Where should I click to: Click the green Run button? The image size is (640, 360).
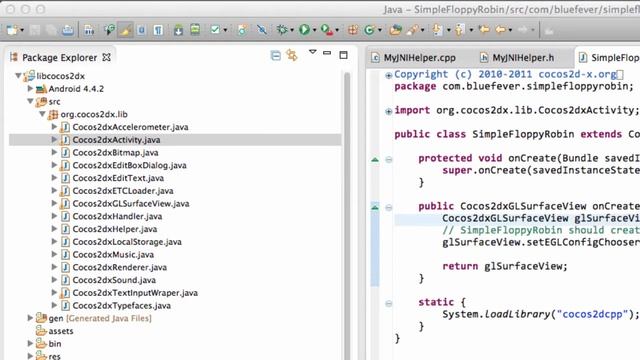tap(304, 30)
